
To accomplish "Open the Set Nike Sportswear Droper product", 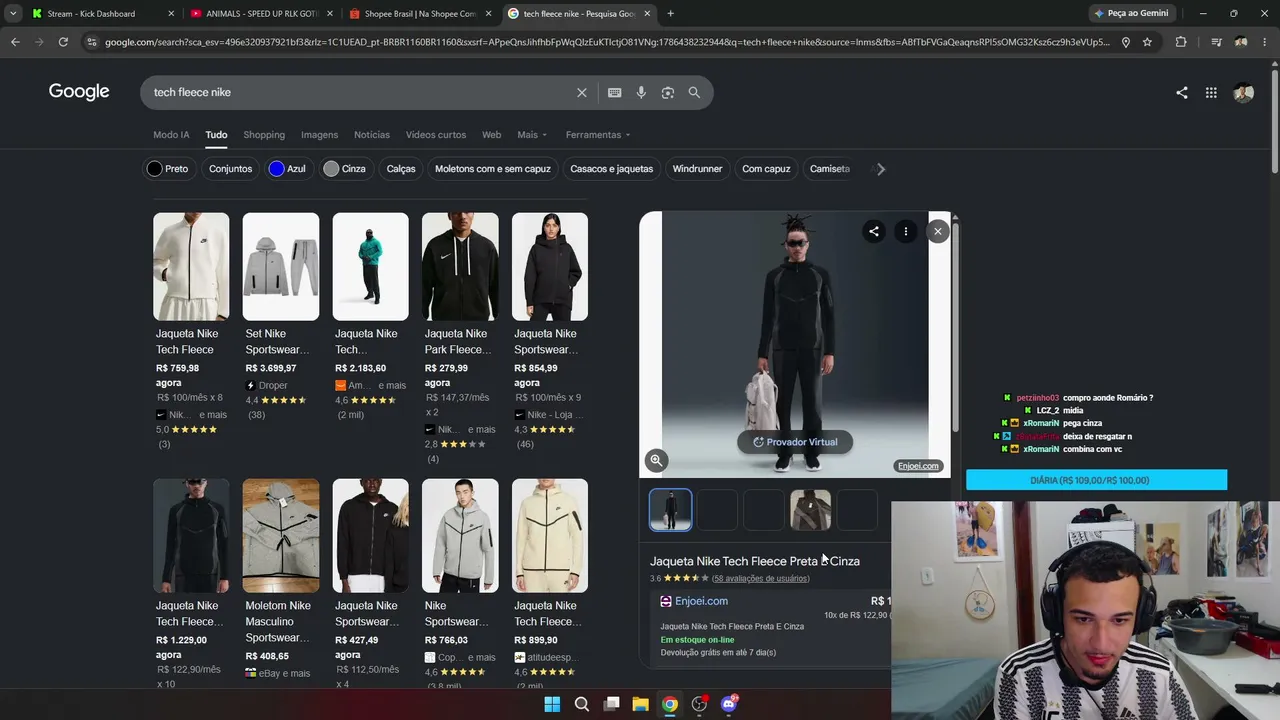I will tap(281, 315).
